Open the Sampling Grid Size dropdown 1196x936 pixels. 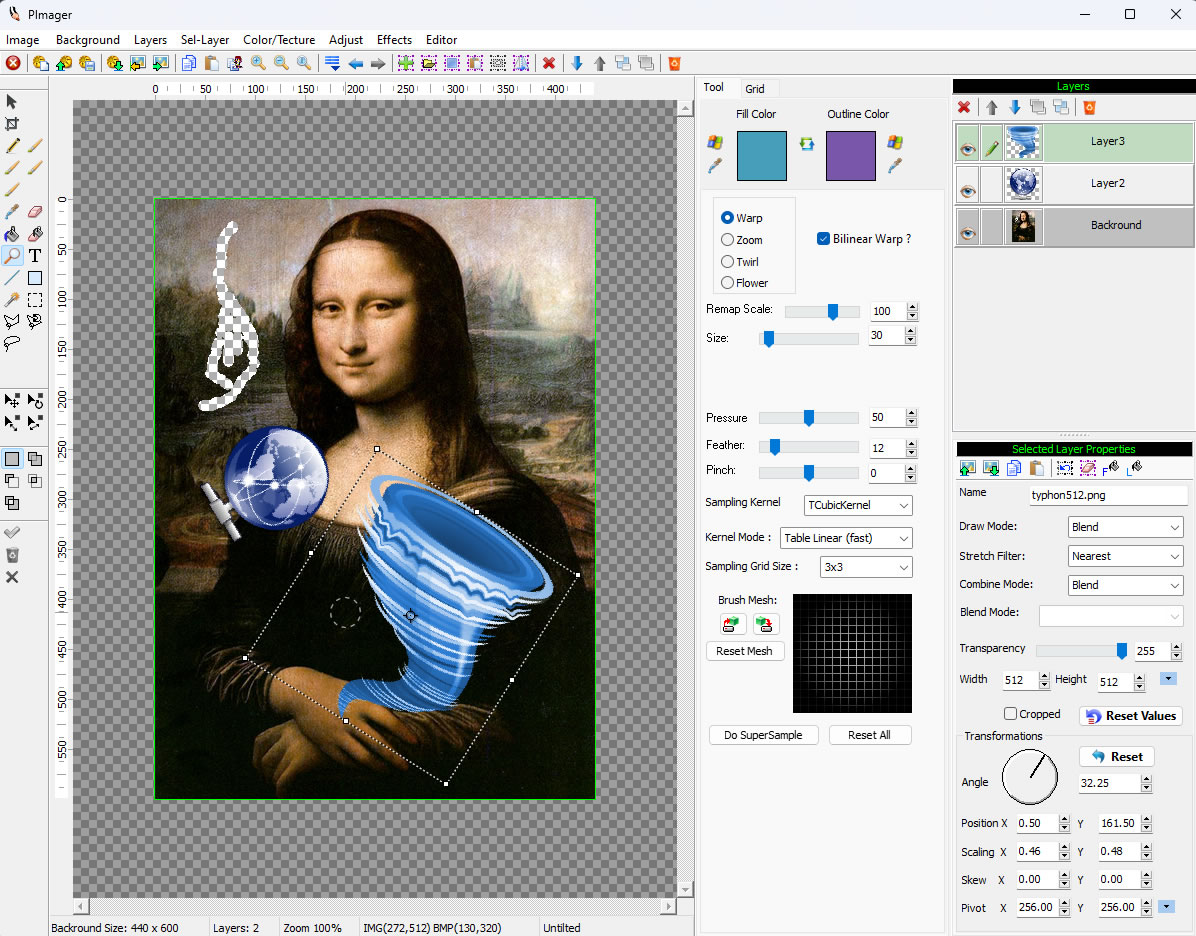coord(866,567)
